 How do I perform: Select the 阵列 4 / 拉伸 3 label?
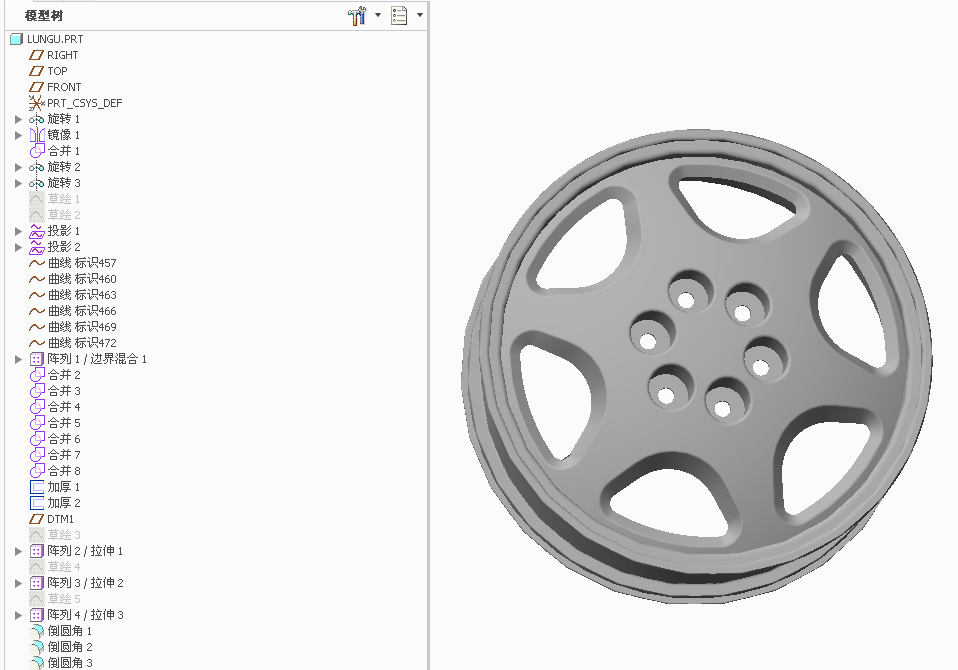point(86,615)
